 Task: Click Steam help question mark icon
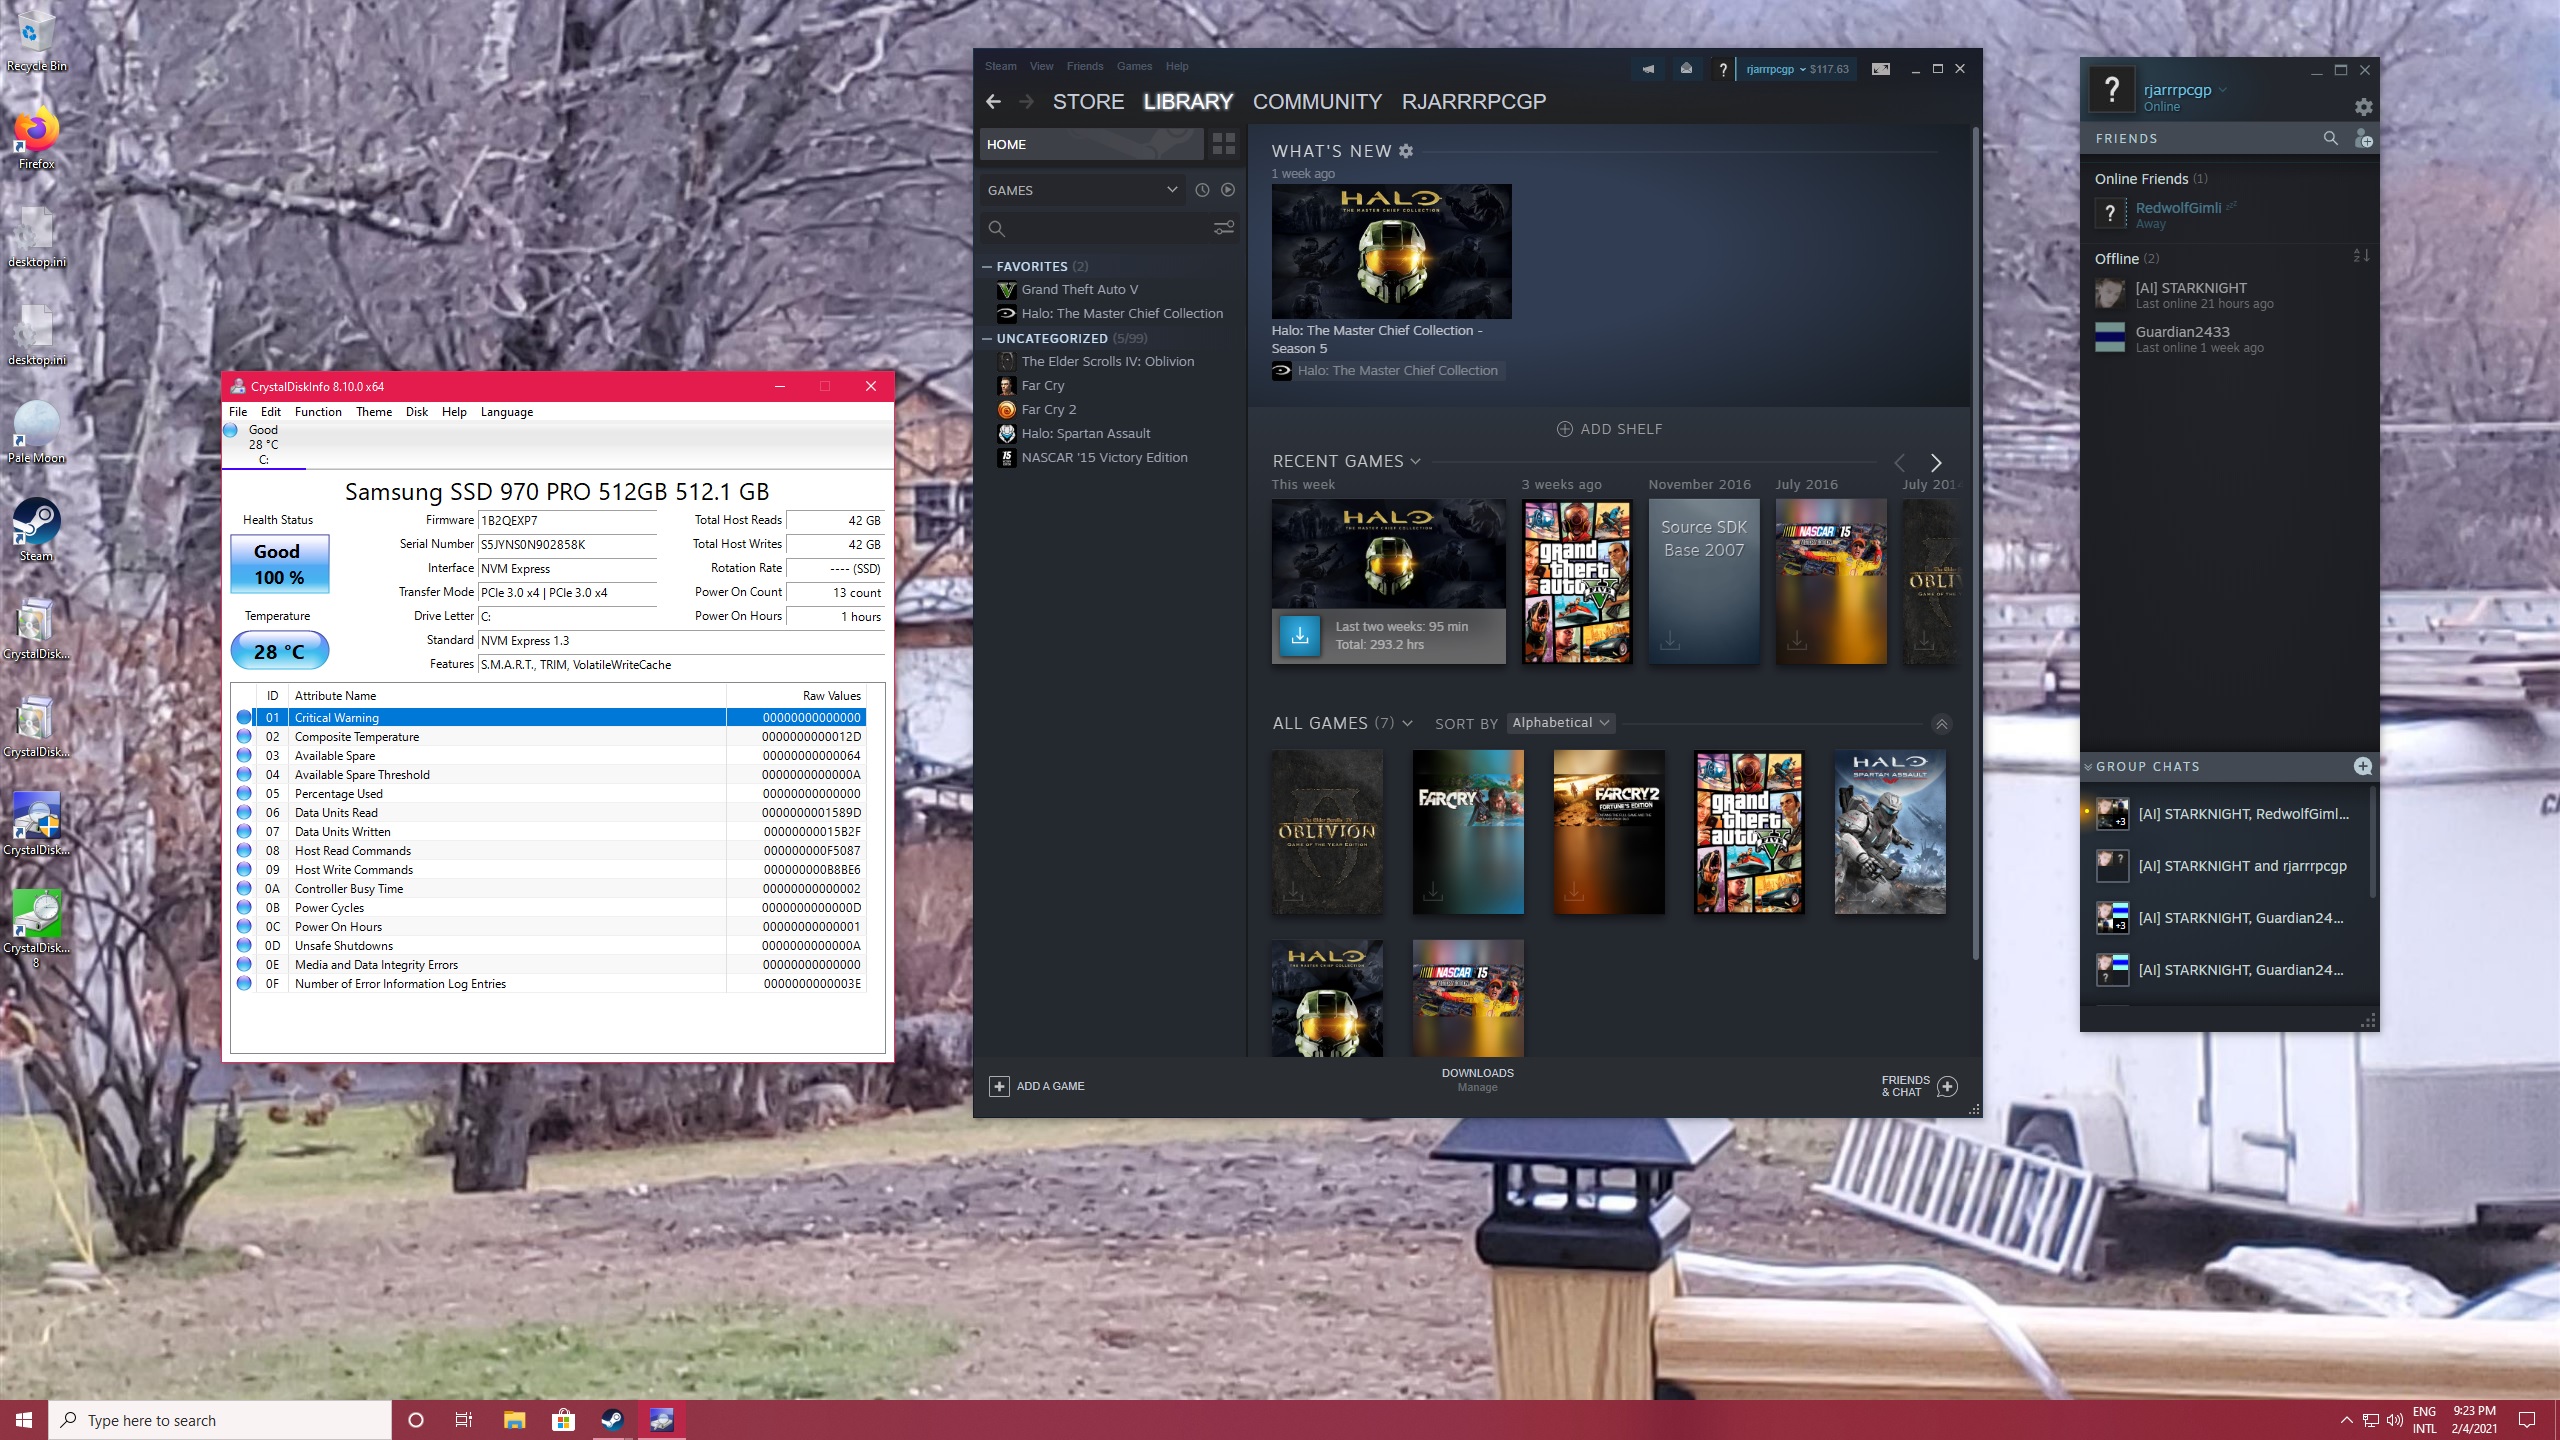1722,69
